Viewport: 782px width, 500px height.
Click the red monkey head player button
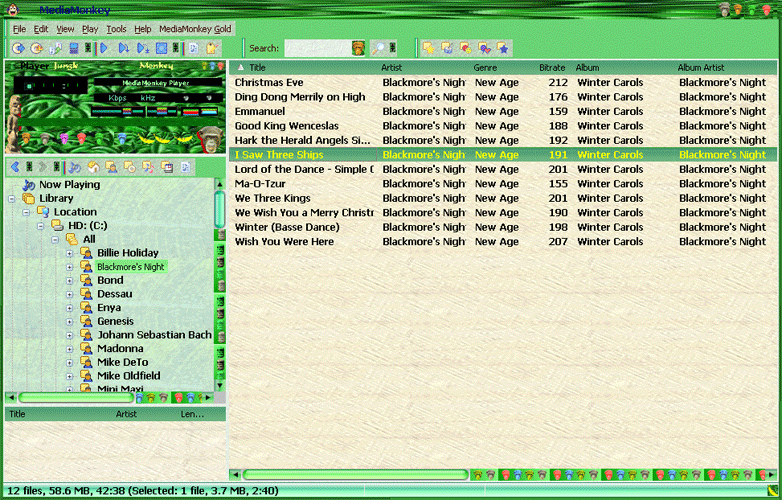click(82, 138)
